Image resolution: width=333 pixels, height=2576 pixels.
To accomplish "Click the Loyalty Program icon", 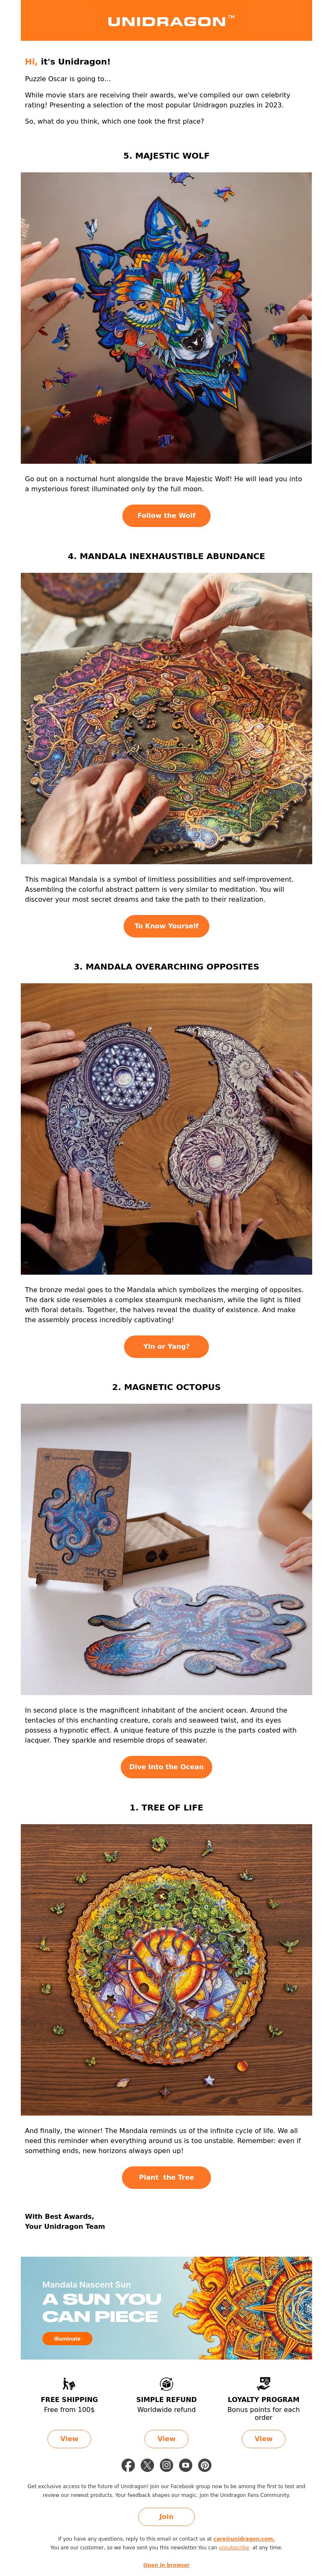I will [x=263, y=2383].
